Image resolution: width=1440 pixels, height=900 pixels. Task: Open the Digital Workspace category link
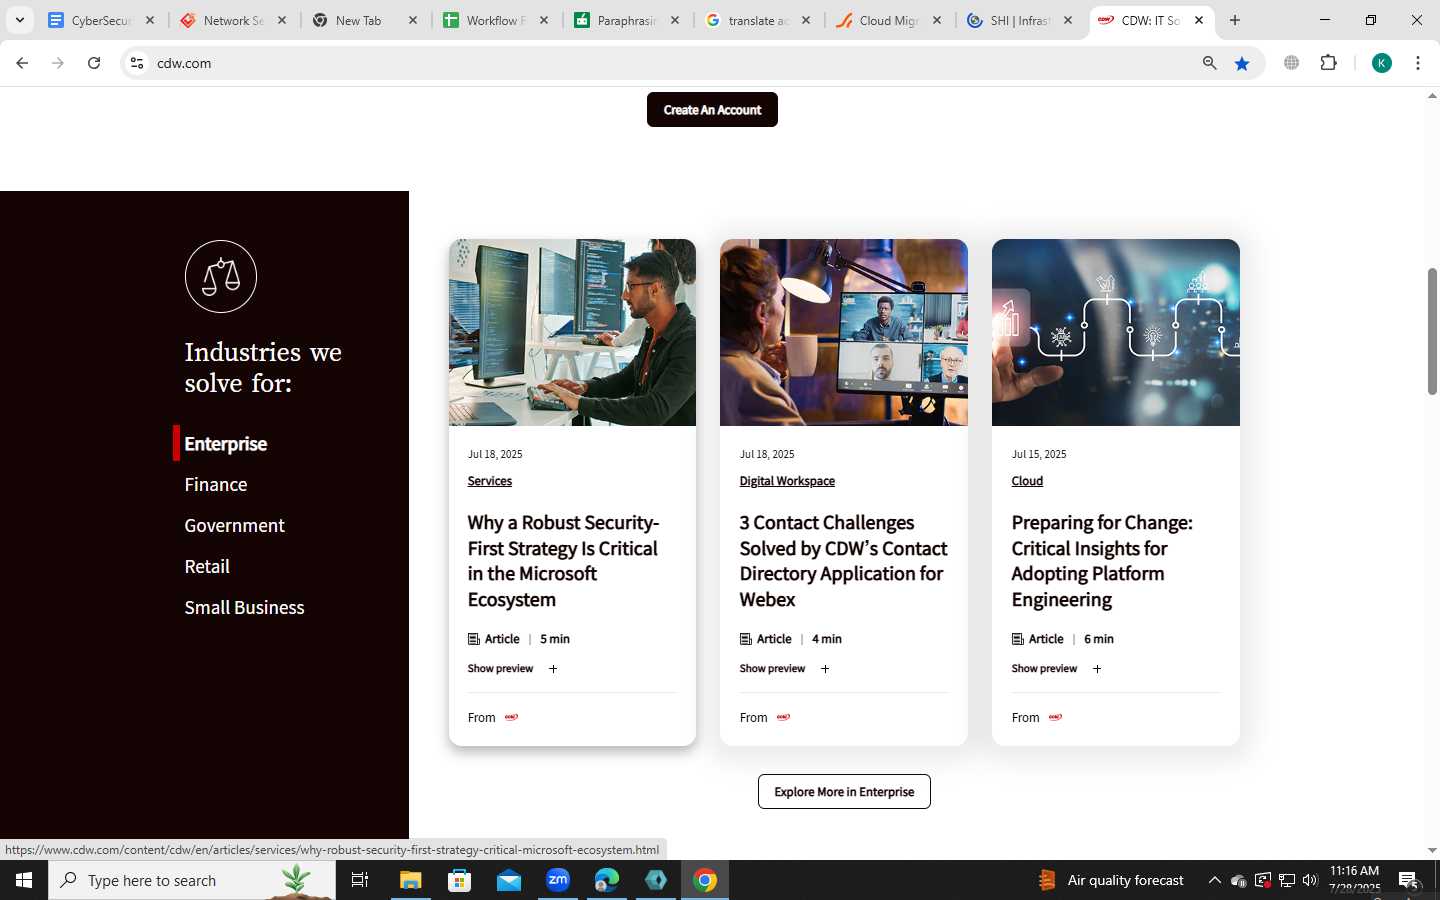pos(787,481)
